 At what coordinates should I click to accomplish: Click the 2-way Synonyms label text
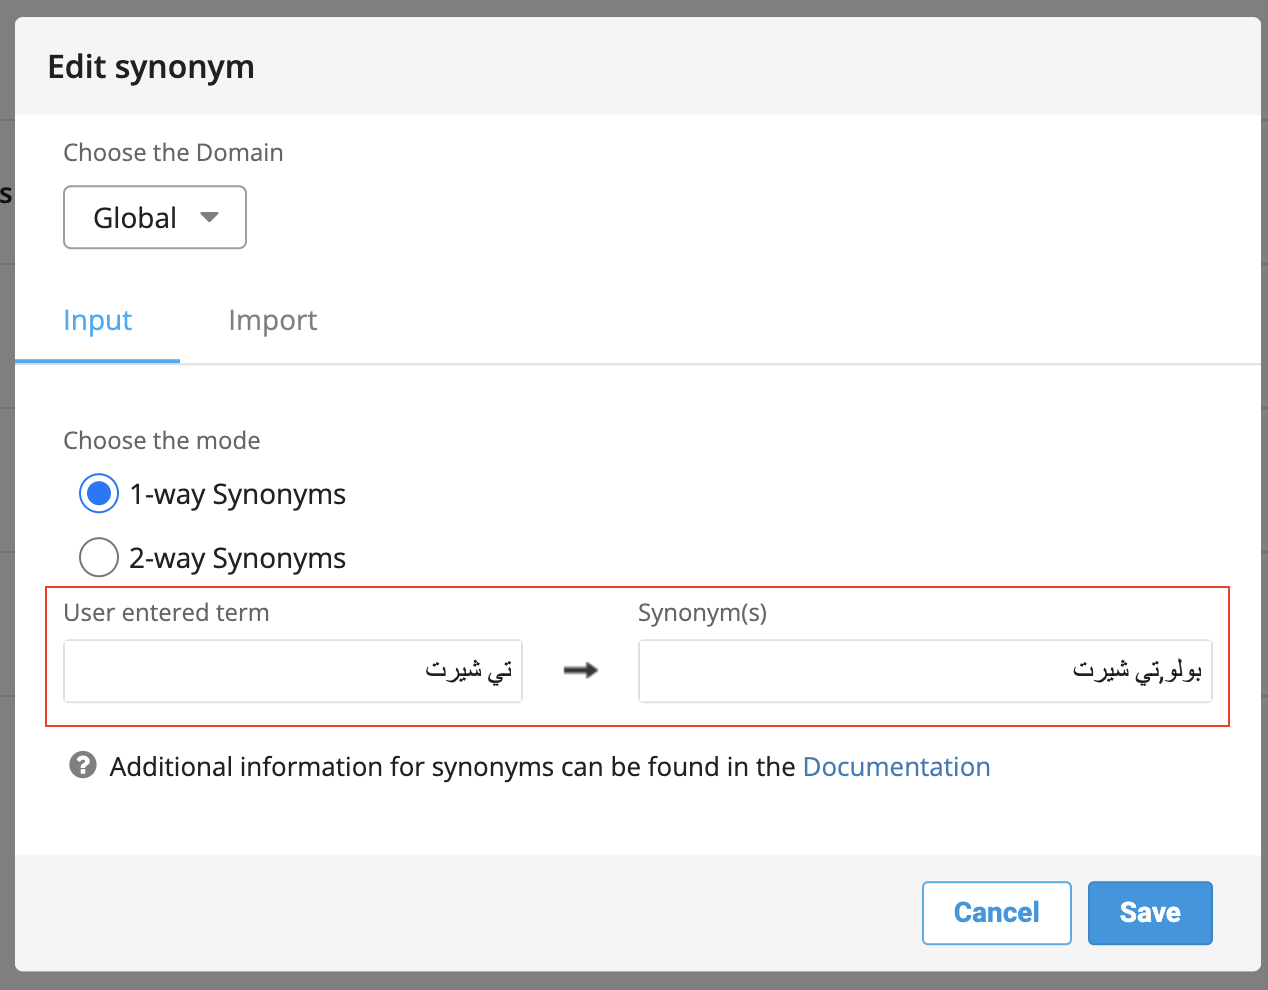point(237,558)
